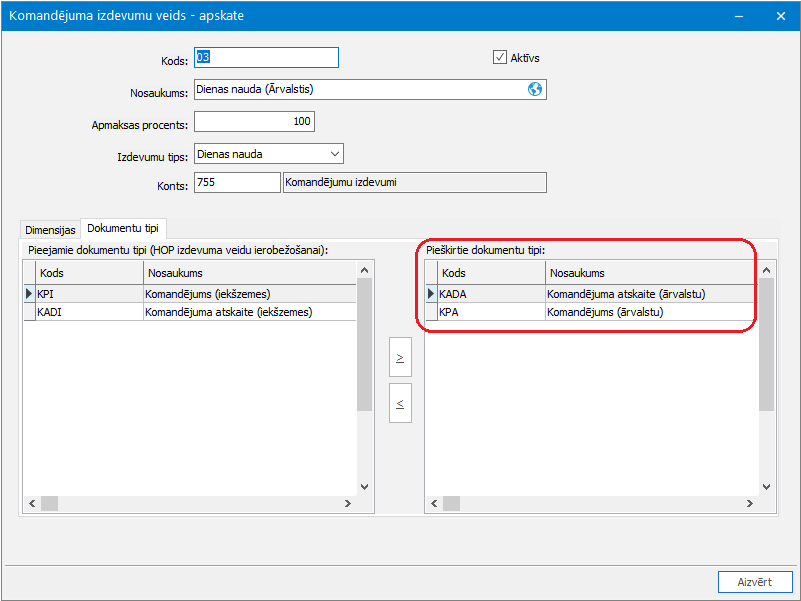Click the move-right arrow button between lists

pyautogui.click(x=400, y=357)
